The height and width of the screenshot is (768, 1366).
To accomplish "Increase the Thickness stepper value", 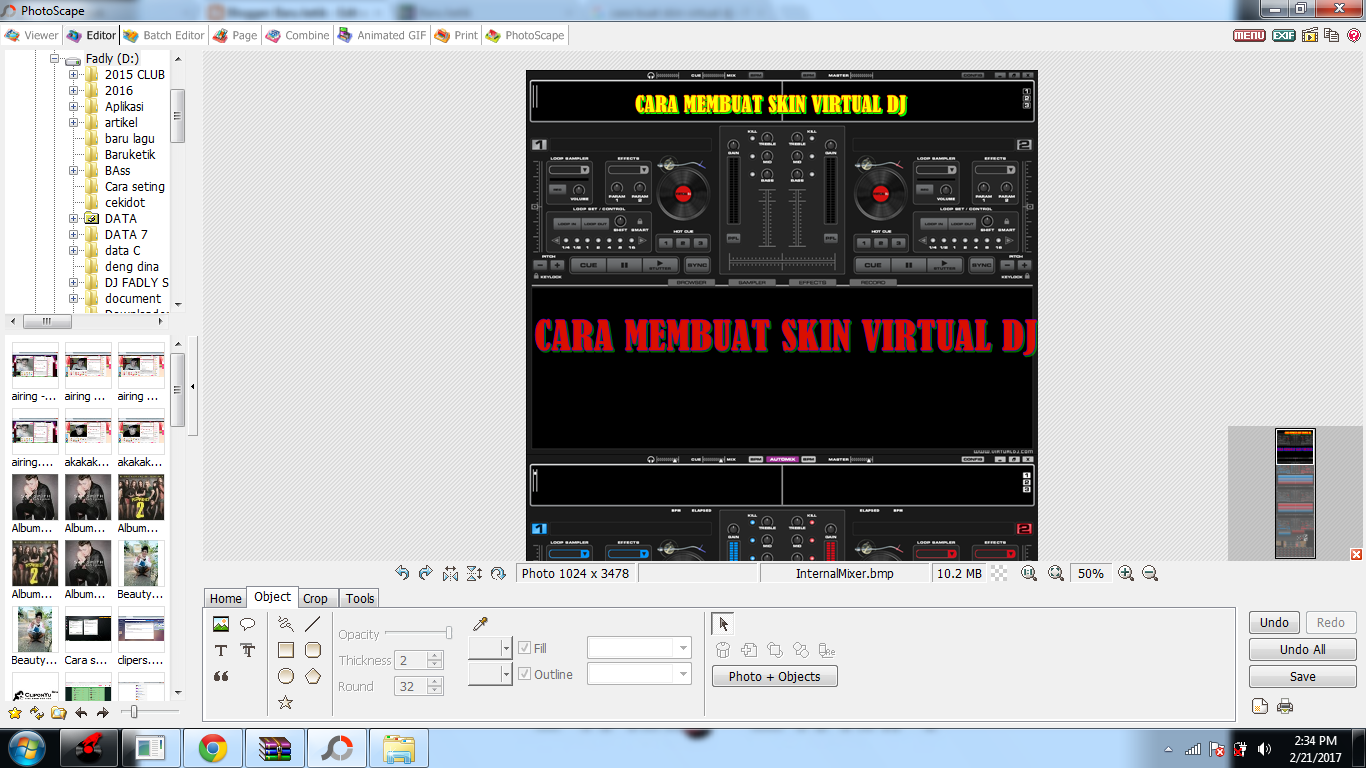I will tap(435, 656).
